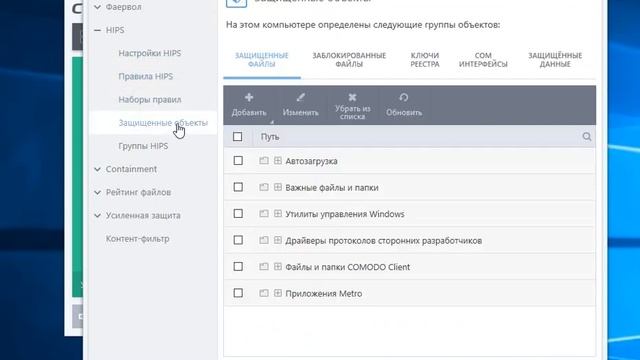Expand the Рейтинг файлов section chevron
Viewport: 640px width, 360px height.
(98, 192)
